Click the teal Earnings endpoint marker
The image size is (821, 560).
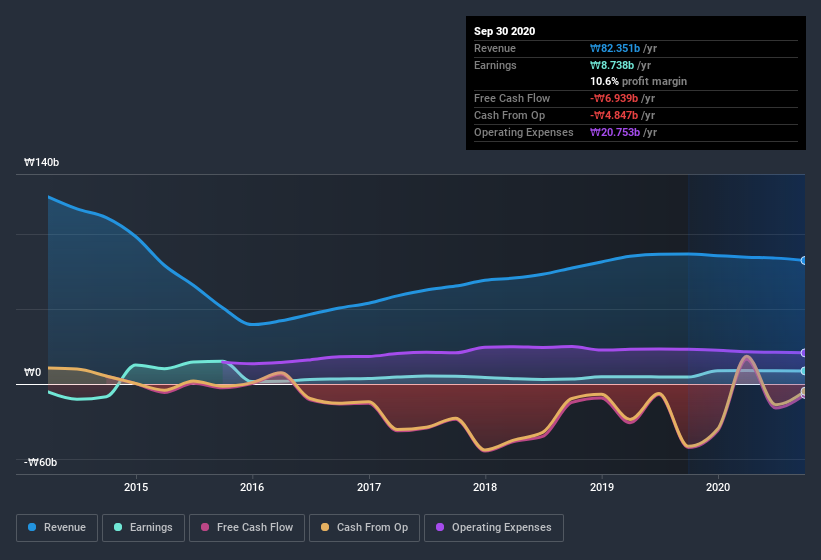coord(804,371)
